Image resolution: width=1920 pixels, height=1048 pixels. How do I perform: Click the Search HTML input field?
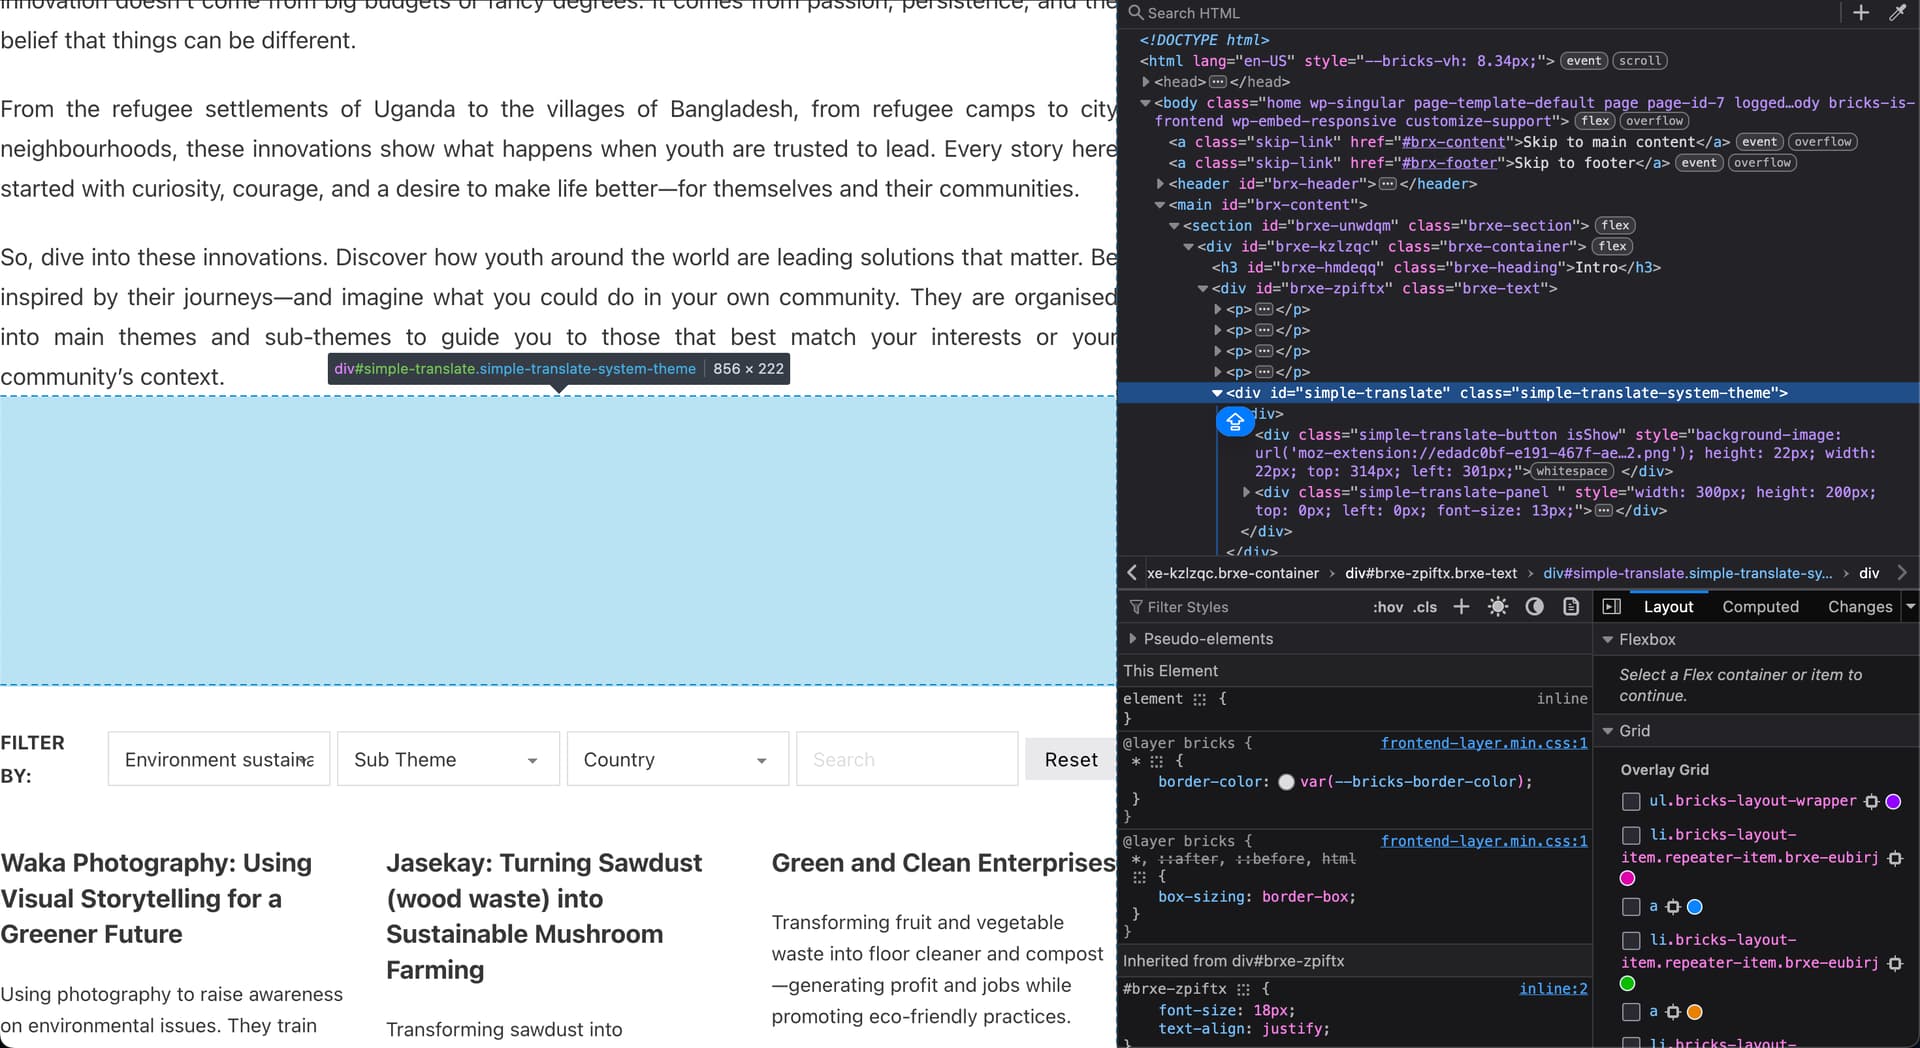pos(1480,13)
